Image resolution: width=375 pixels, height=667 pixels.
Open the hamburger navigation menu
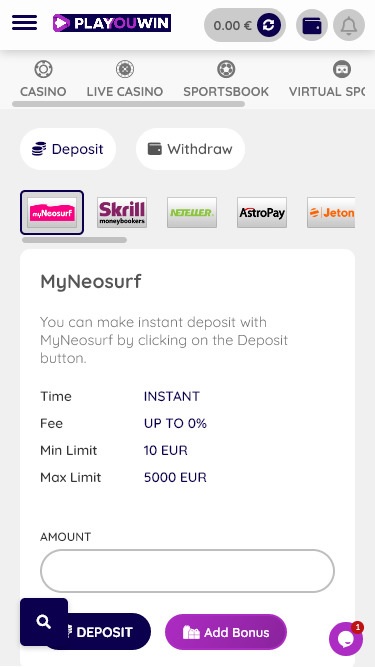(x=24, y=23)
